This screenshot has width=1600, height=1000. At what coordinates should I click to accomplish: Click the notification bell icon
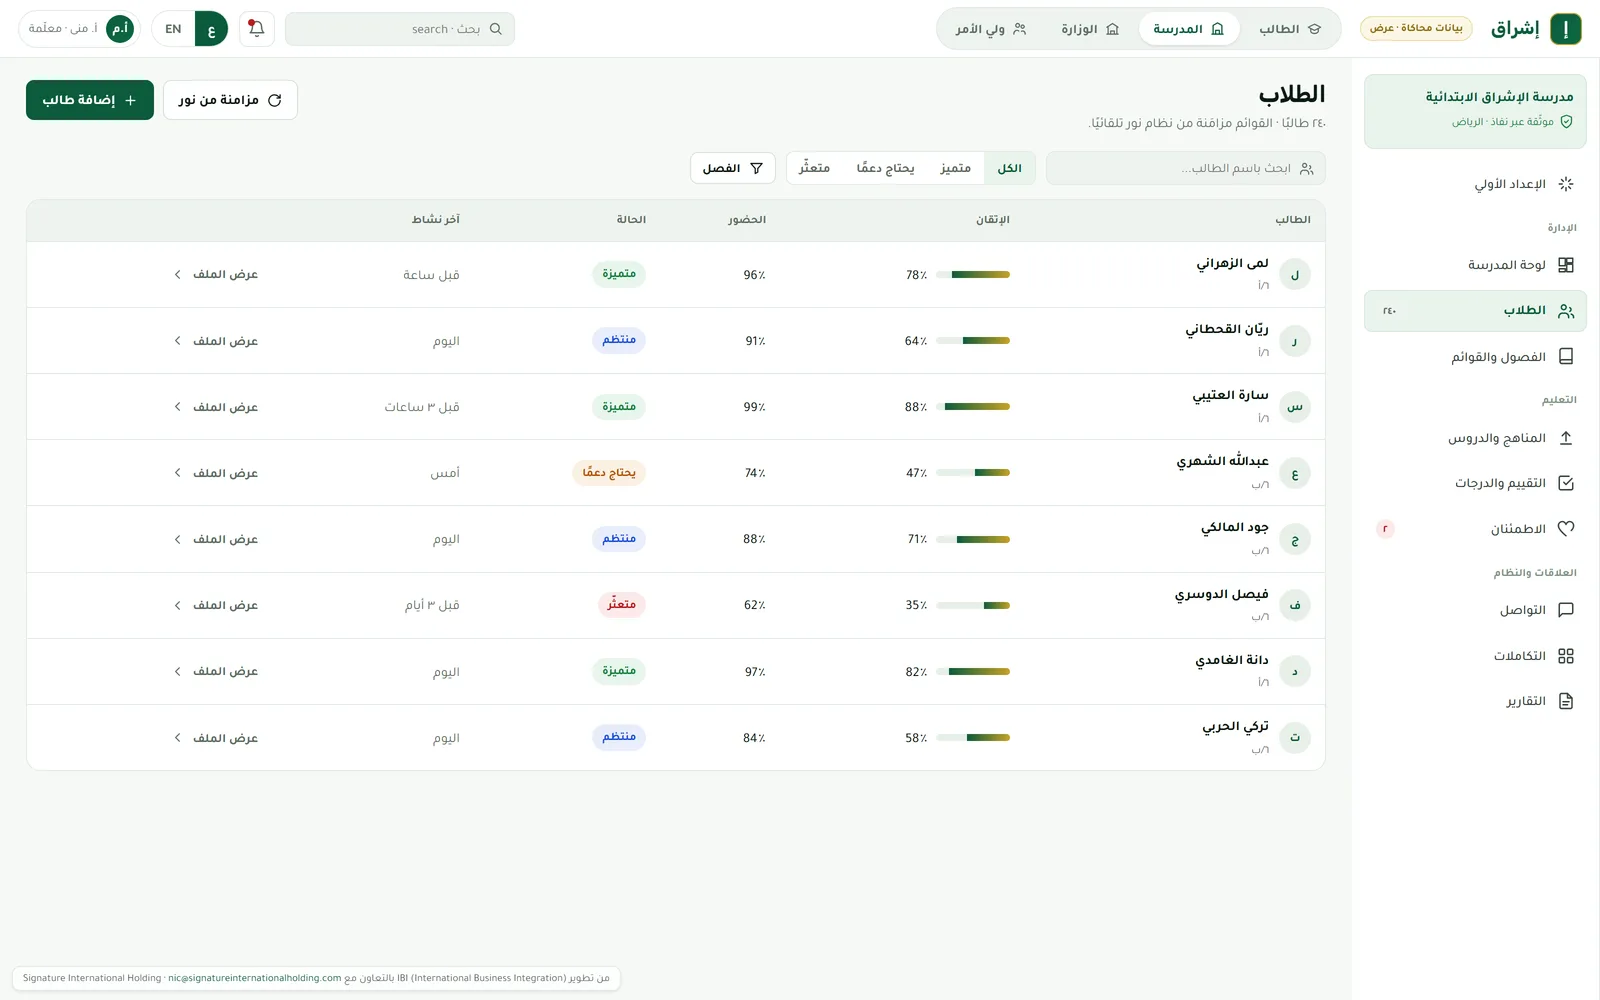pyautogui.click(x=257, y=29)
